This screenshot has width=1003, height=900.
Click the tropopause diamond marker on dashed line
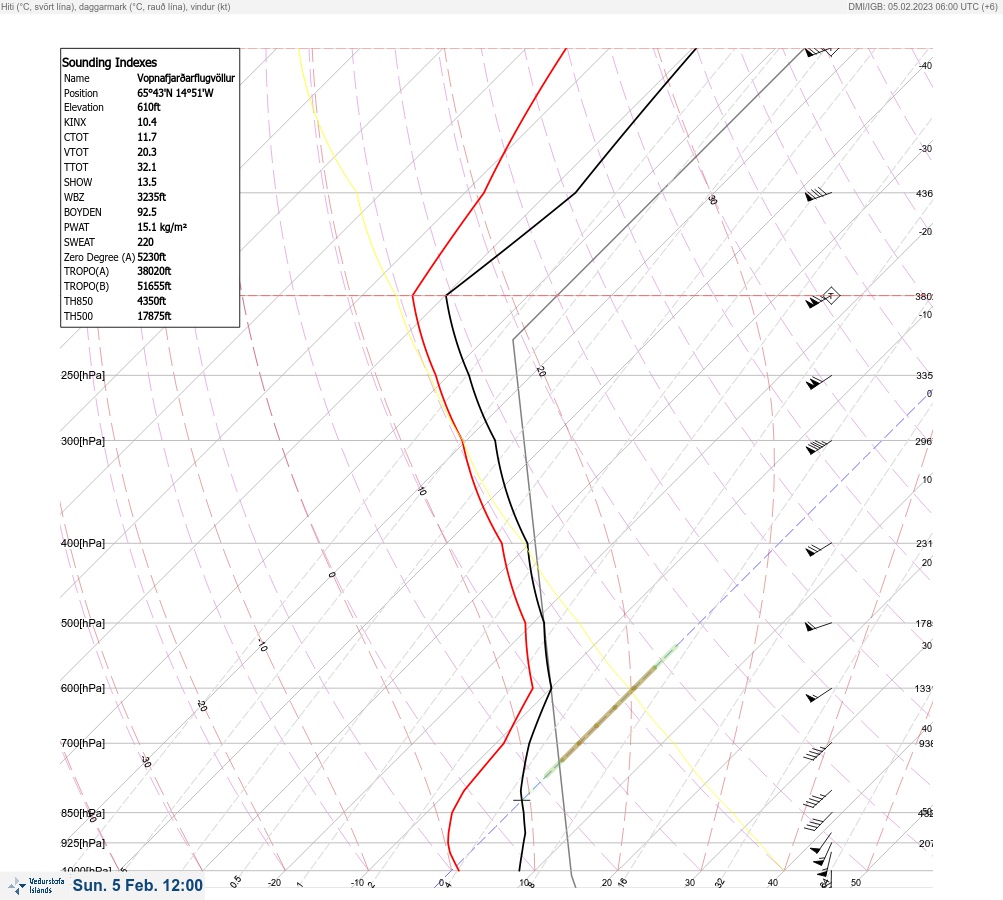[830, 296]
